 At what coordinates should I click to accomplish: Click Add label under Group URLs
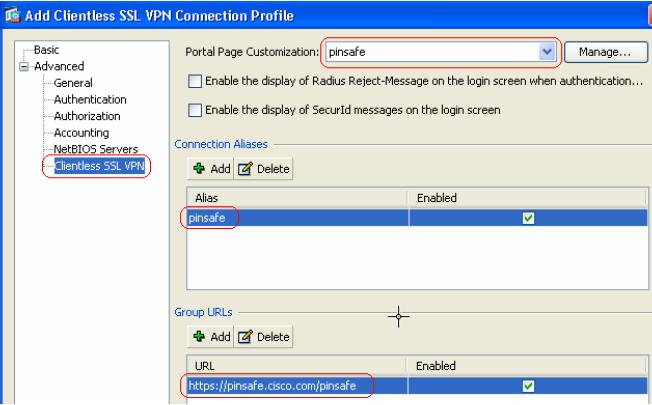[220, 336]
